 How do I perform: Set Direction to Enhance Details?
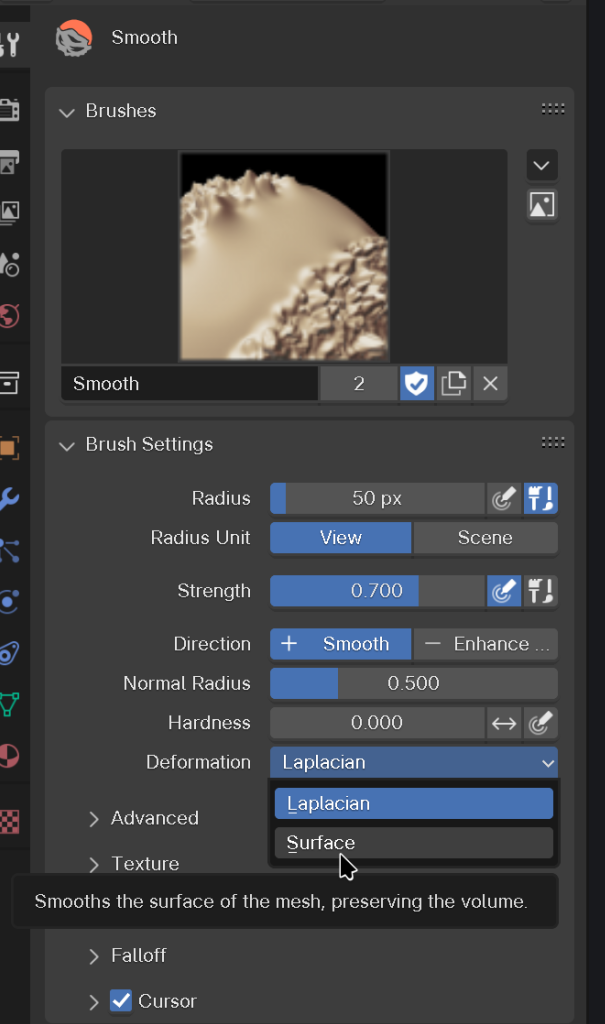pos(485,644)
